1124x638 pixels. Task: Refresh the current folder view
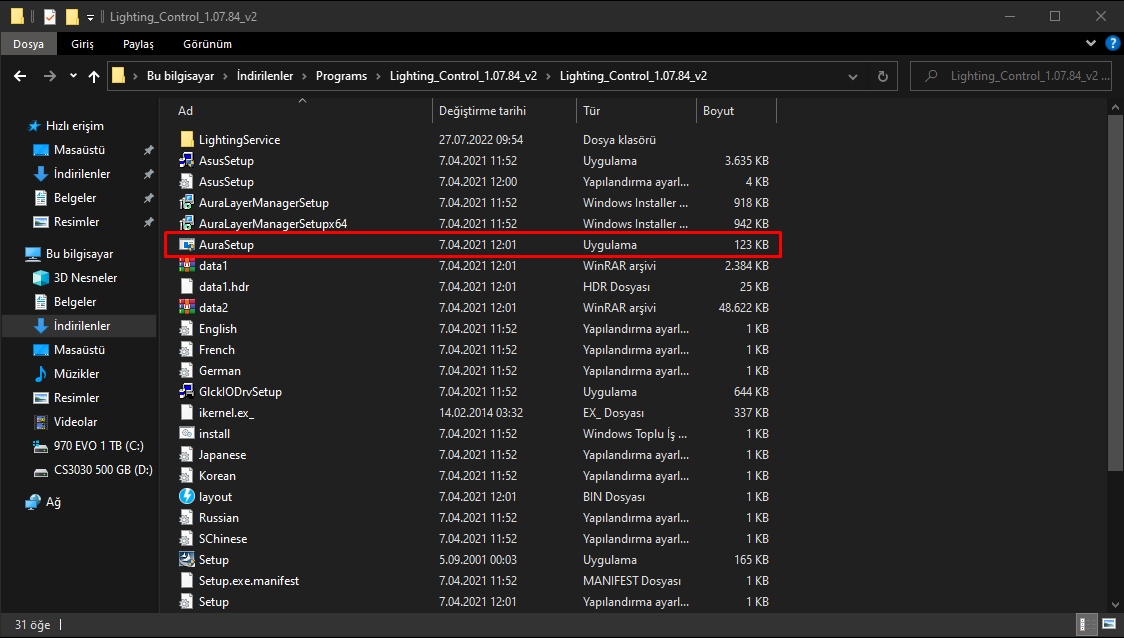click(882, 76)
